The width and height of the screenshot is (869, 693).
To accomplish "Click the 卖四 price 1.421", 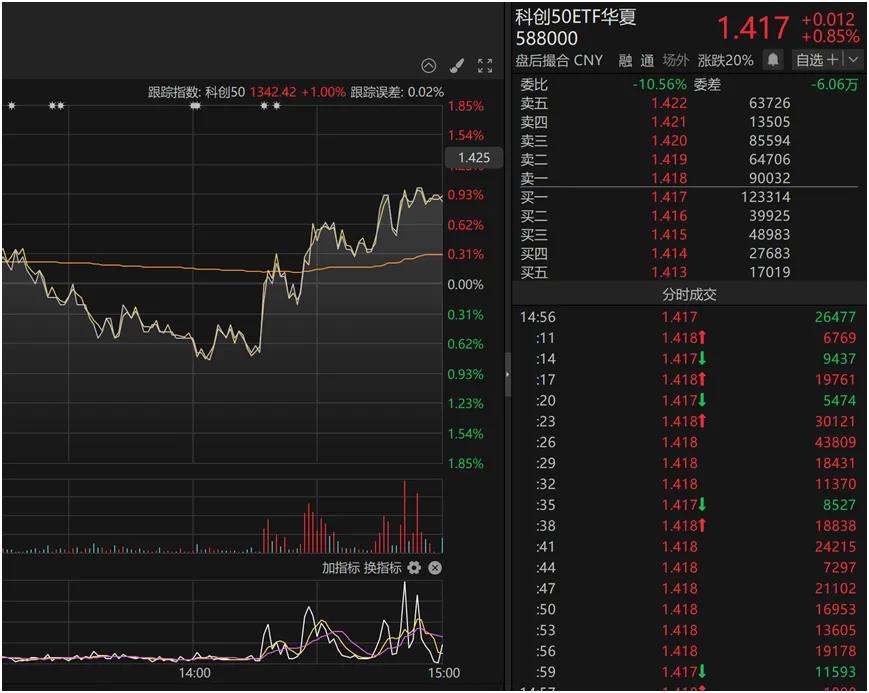I will click(669, 122).
